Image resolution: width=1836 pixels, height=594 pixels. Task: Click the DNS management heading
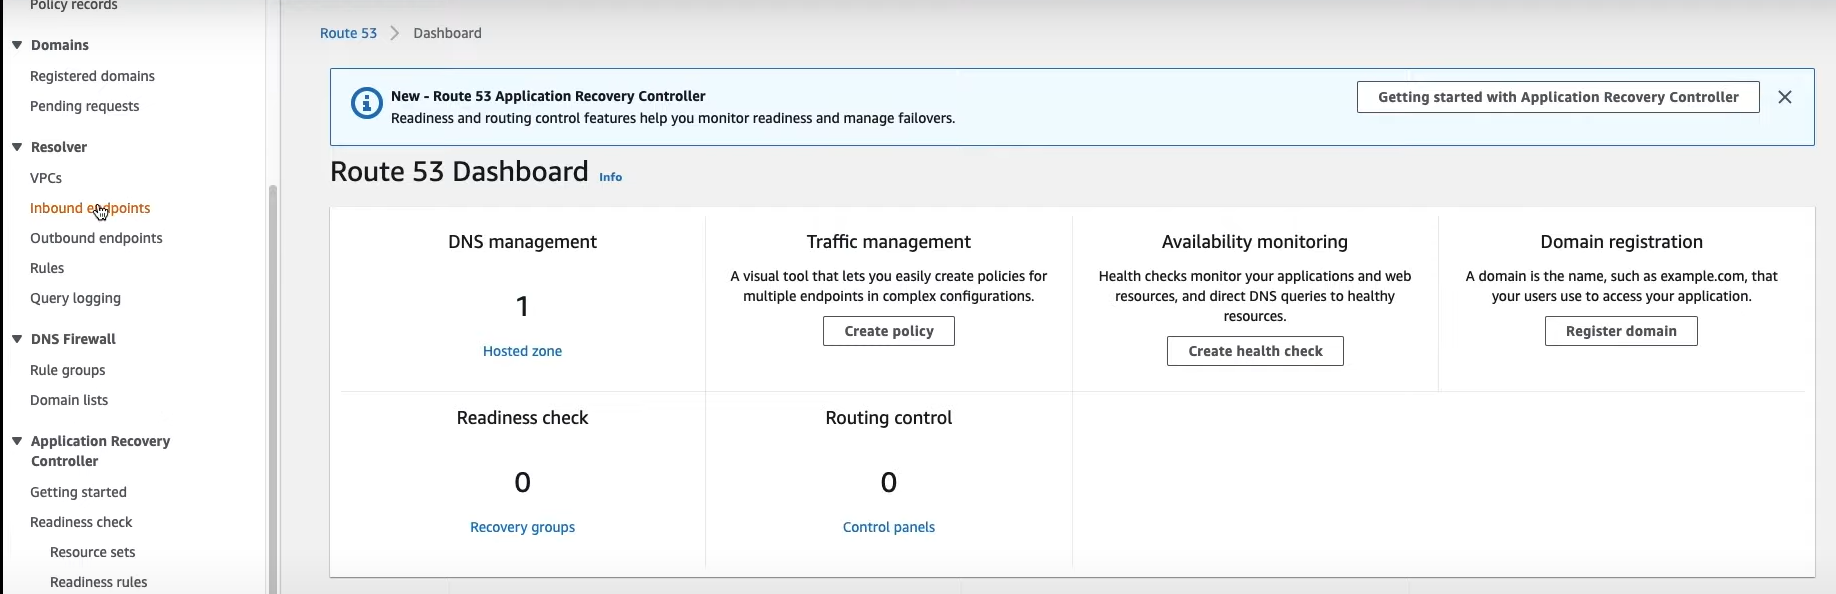(x=522, y=242)
